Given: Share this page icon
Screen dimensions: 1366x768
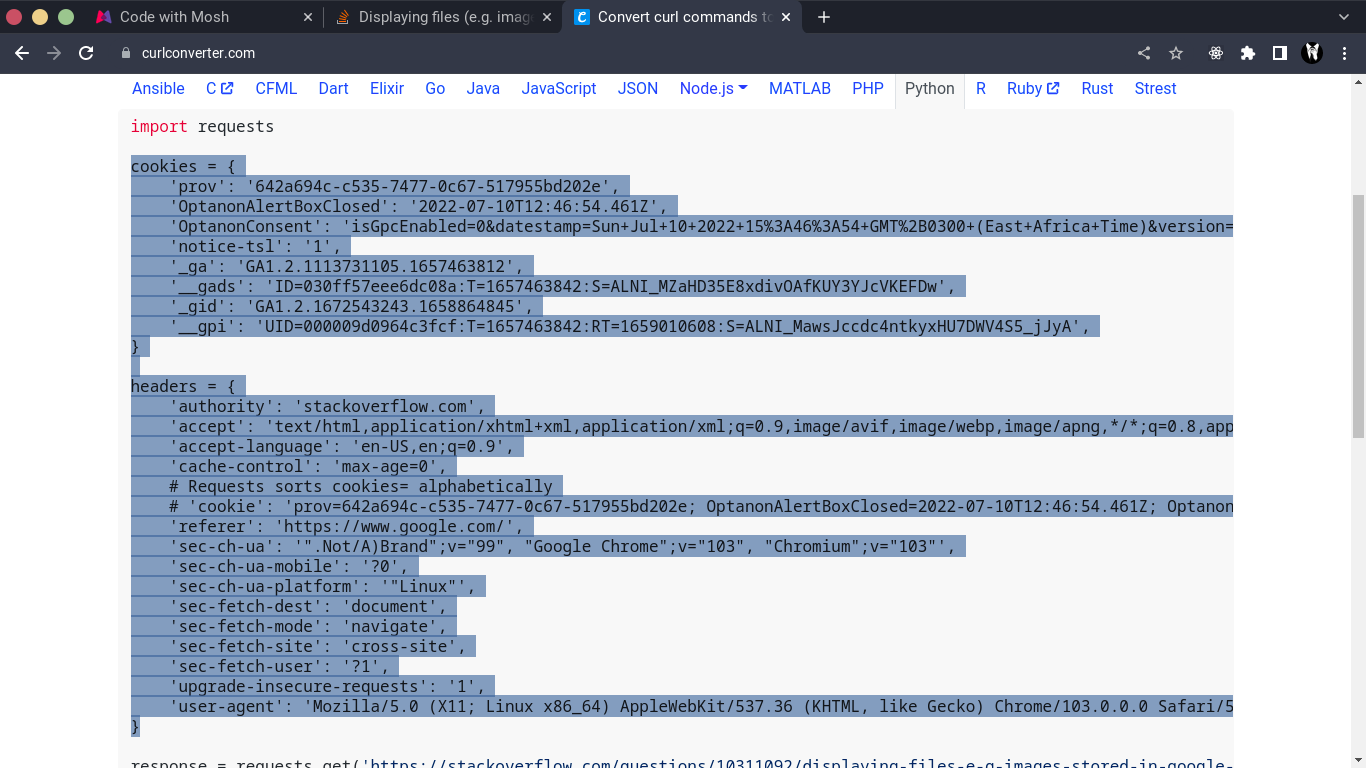Looking at the screenshot, I should [1144, 53].
